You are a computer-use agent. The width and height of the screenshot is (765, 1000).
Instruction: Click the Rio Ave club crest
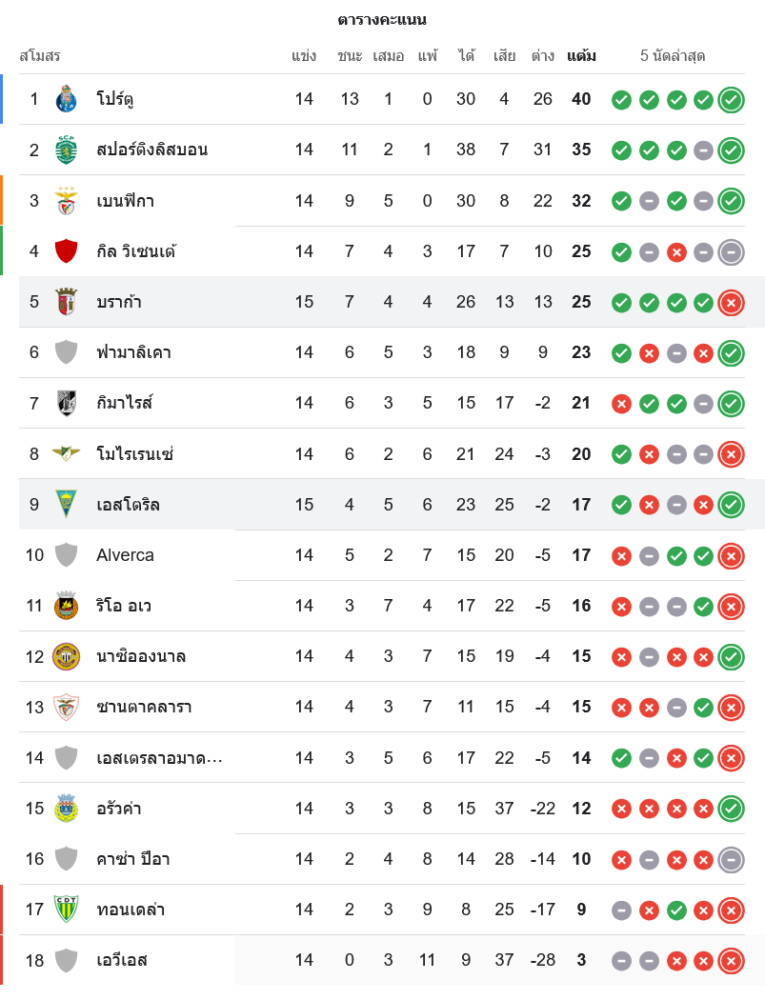coord(66,605)
